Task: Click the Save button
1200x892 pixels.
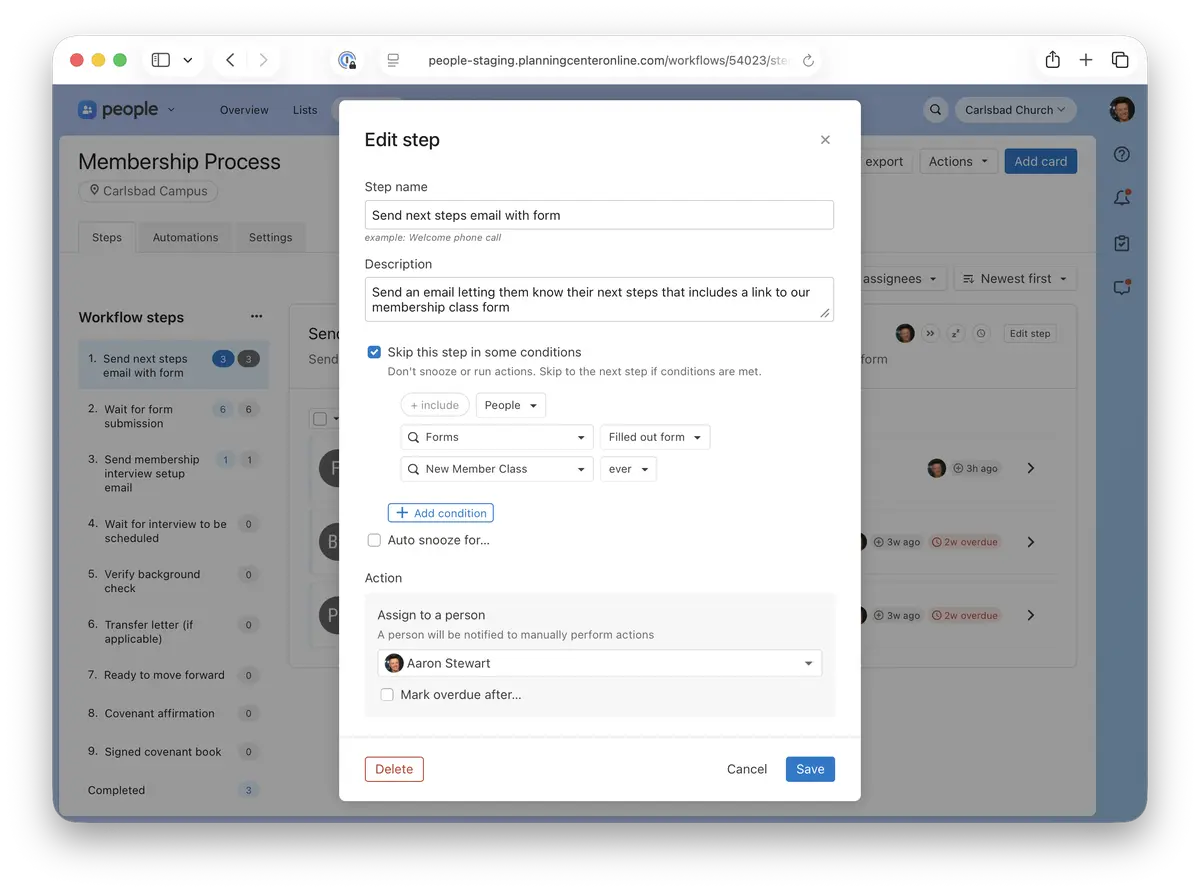Action: coord(810,769)
